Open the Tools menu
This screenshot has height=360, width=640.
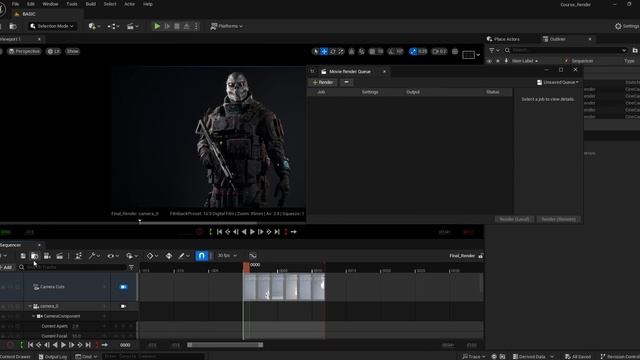72,4
